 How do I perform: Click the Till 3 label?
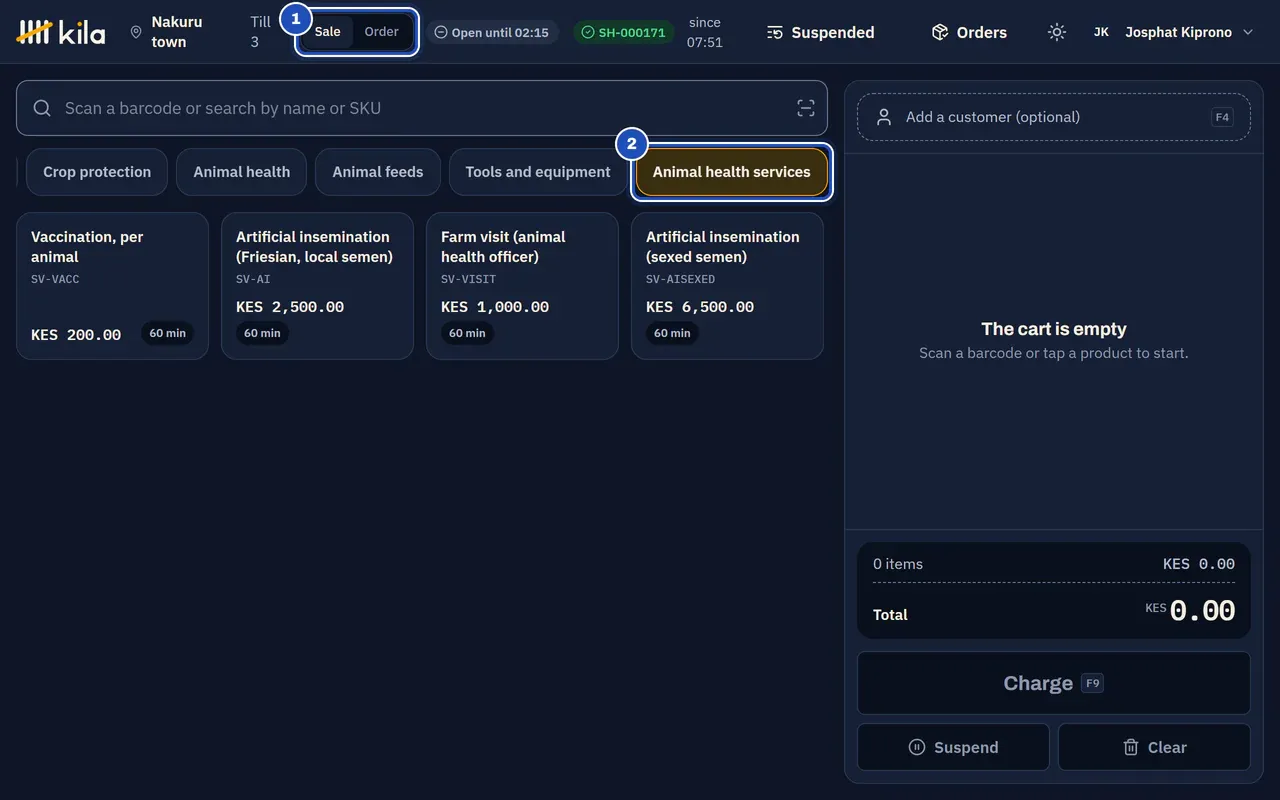[260, 32]
